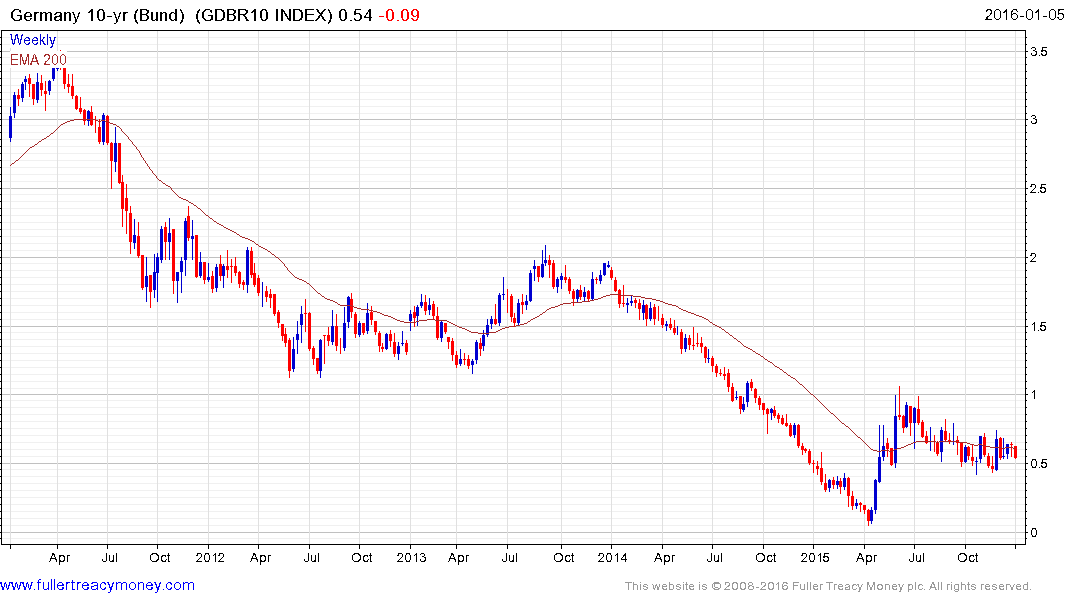Click the 0.54 last price in the title
Screen dimensions: 1075x600
[x=350, y=15]
